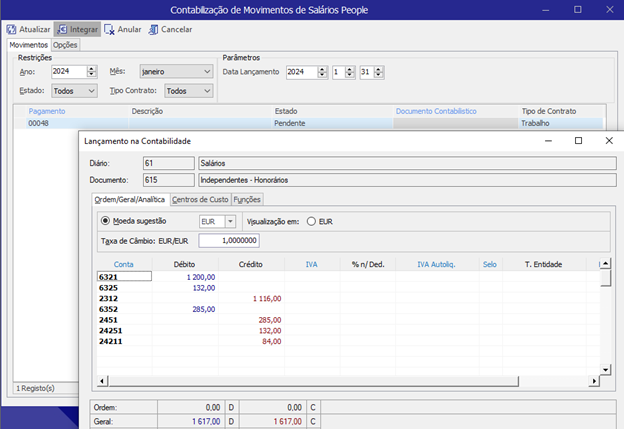Select the EUR visualization radio button
This screenshot has width=624, height=429.
click(x=311, y=220)
